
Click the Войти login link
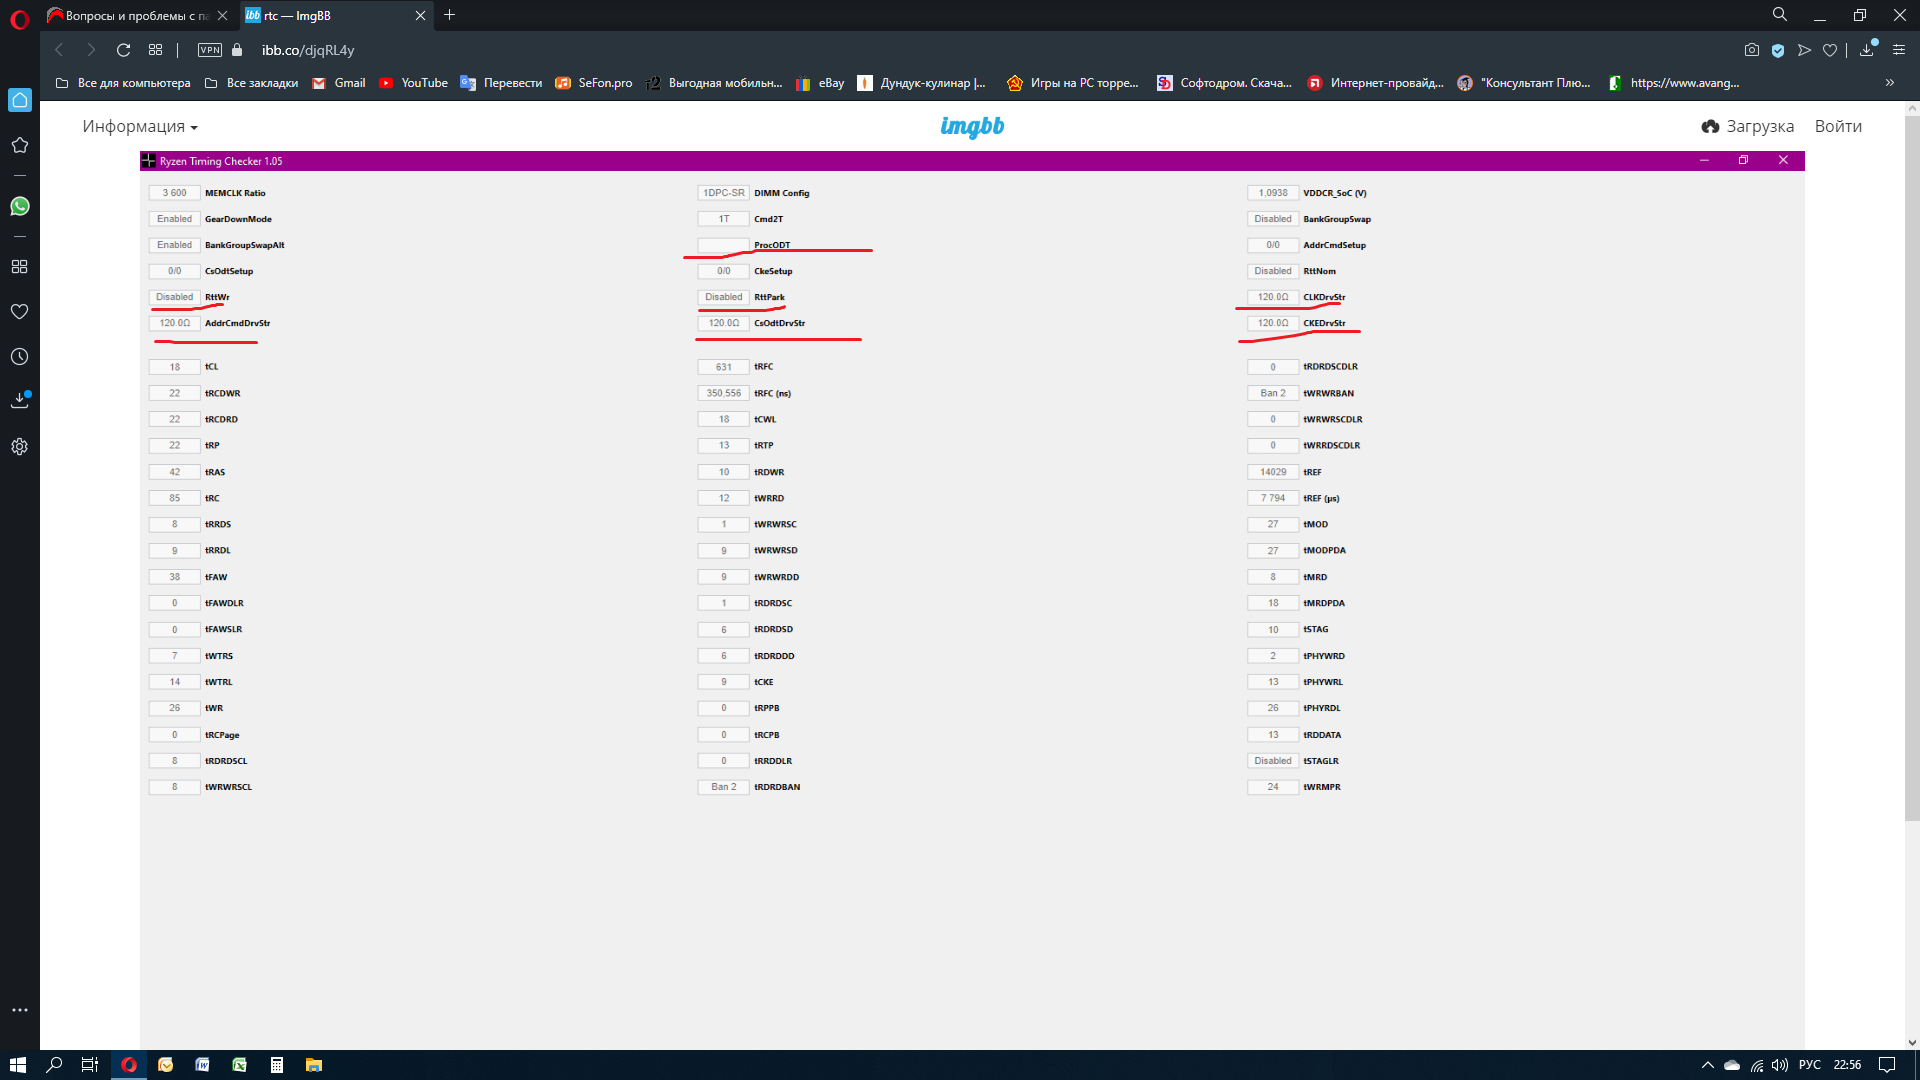point(1837,127)
